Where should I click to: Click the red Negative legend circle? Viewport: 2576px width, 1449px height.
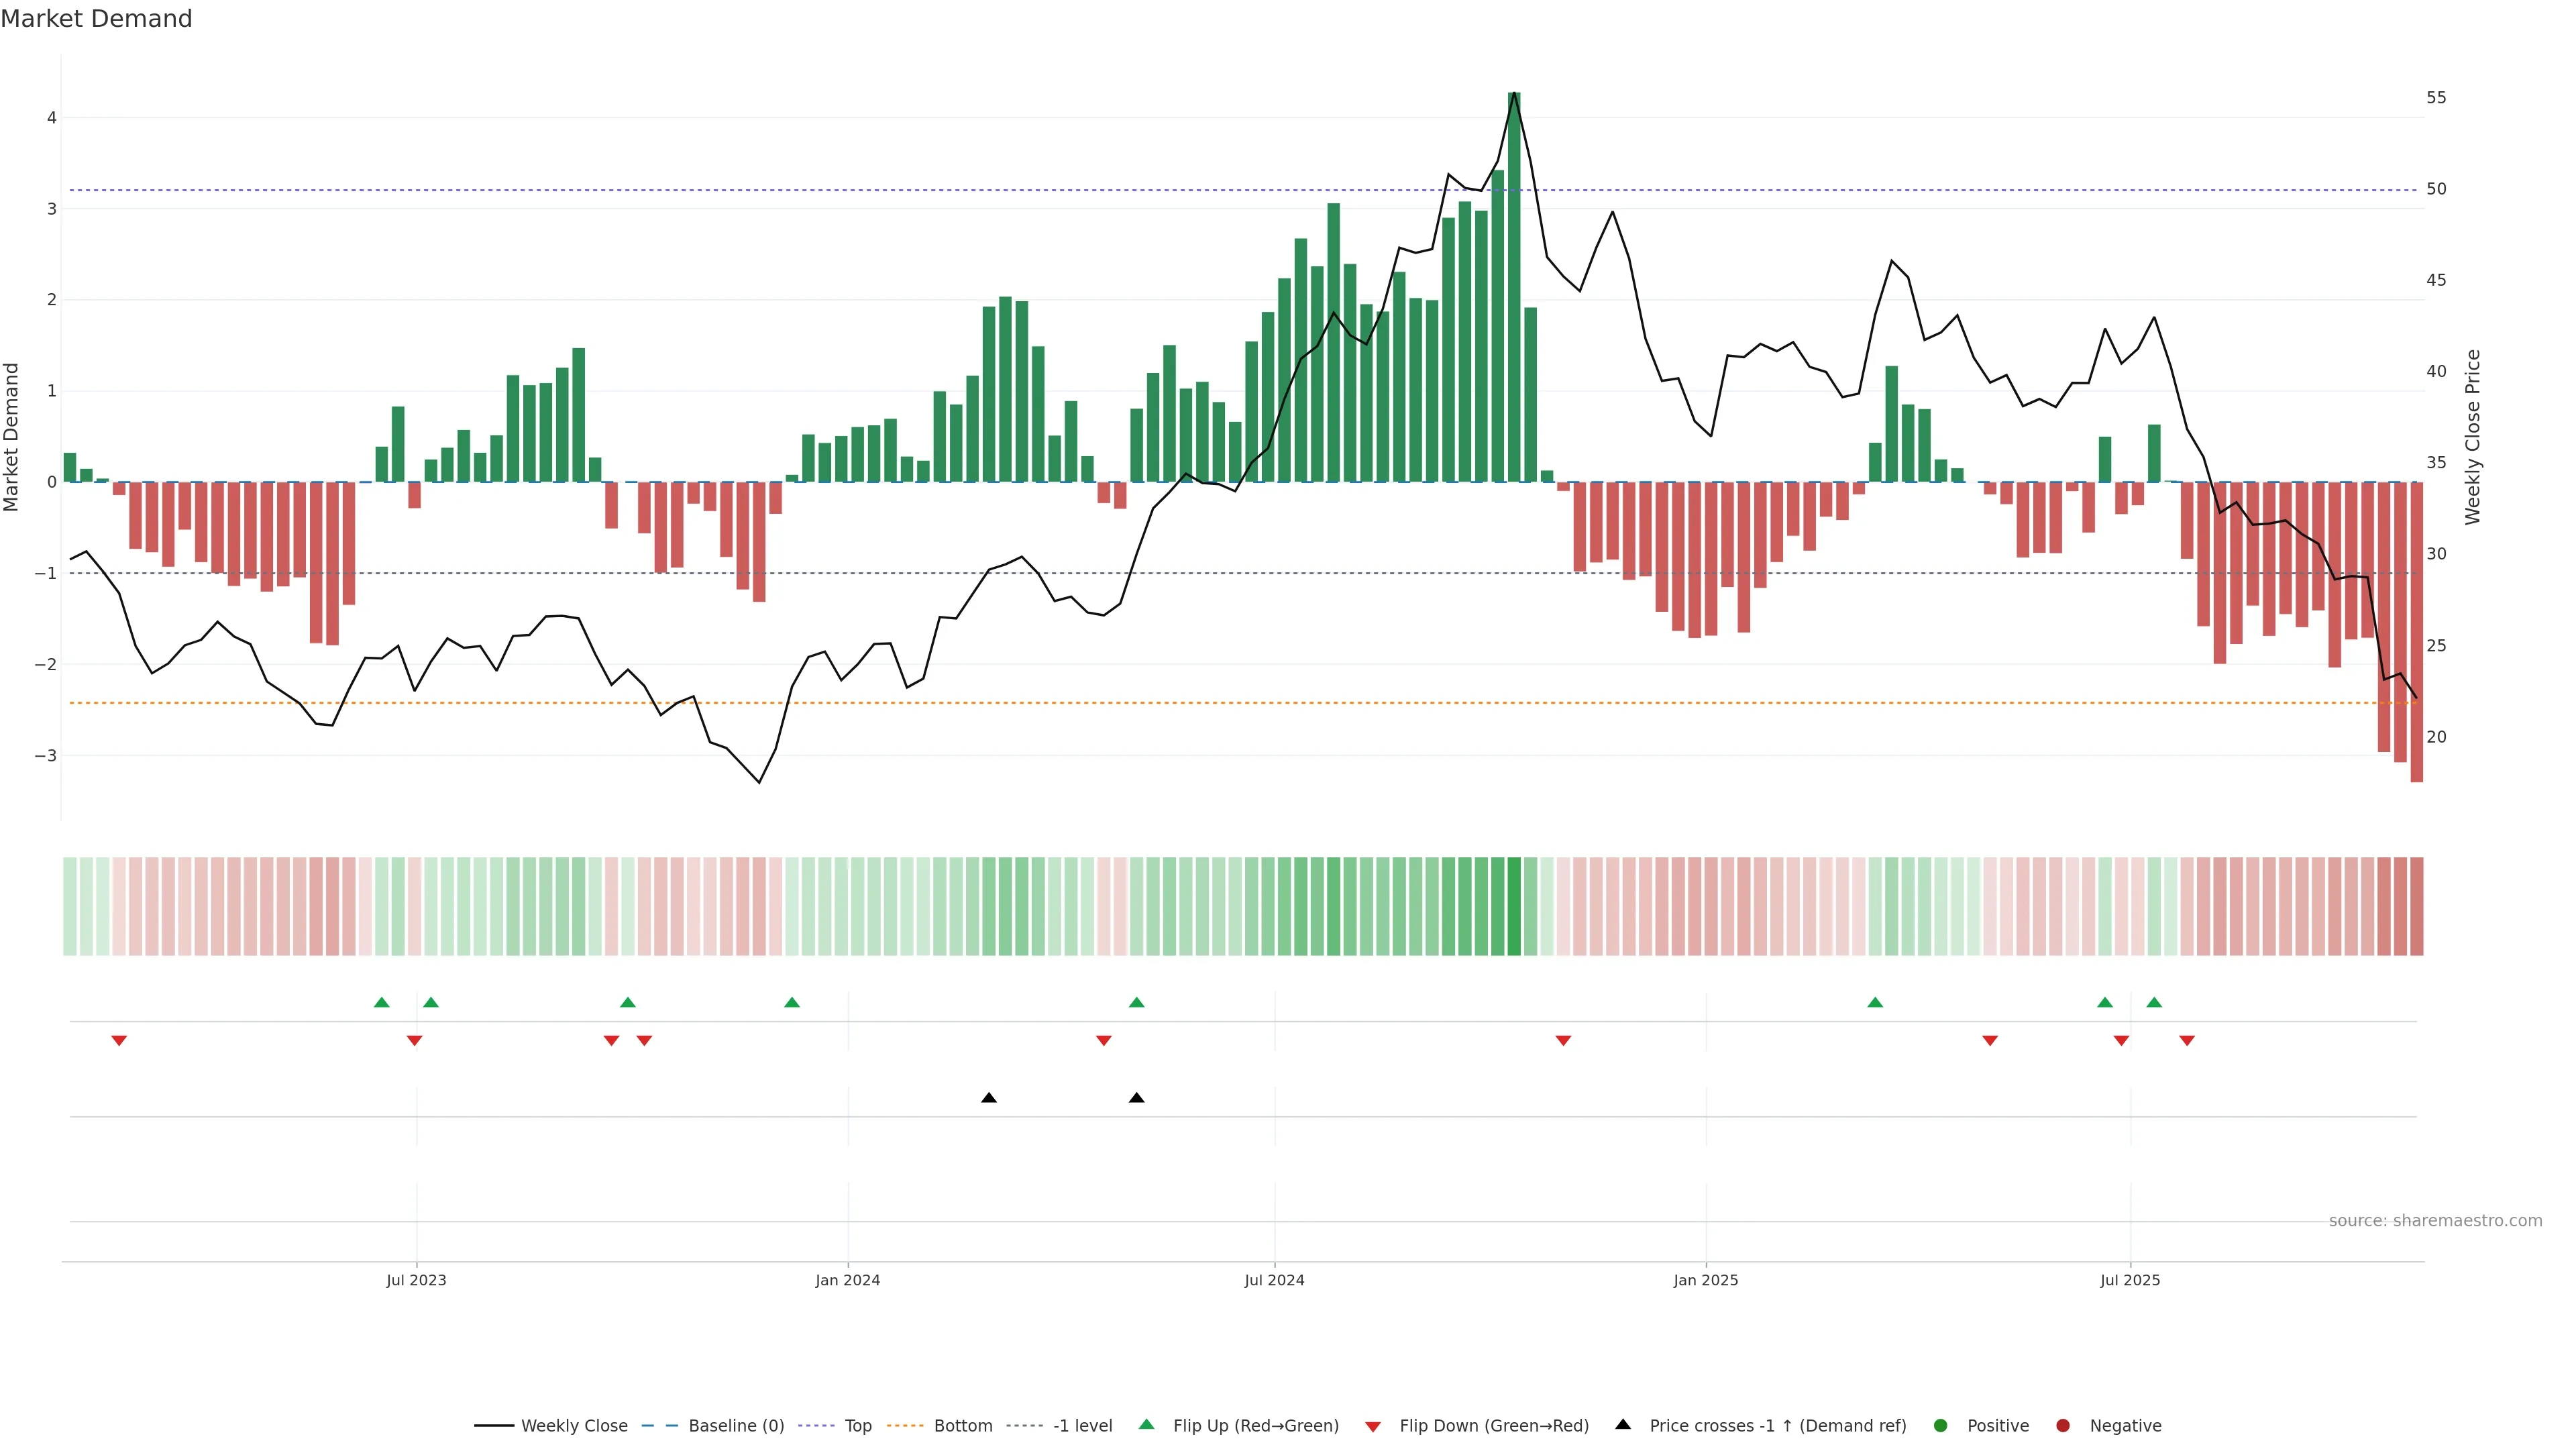tap(2063, 1425)
